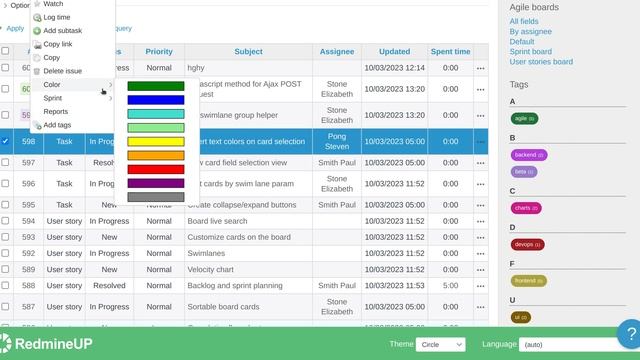Open the Language dropdown showing (auto)
The image size is (640, 360).
(x=579, y=344)
